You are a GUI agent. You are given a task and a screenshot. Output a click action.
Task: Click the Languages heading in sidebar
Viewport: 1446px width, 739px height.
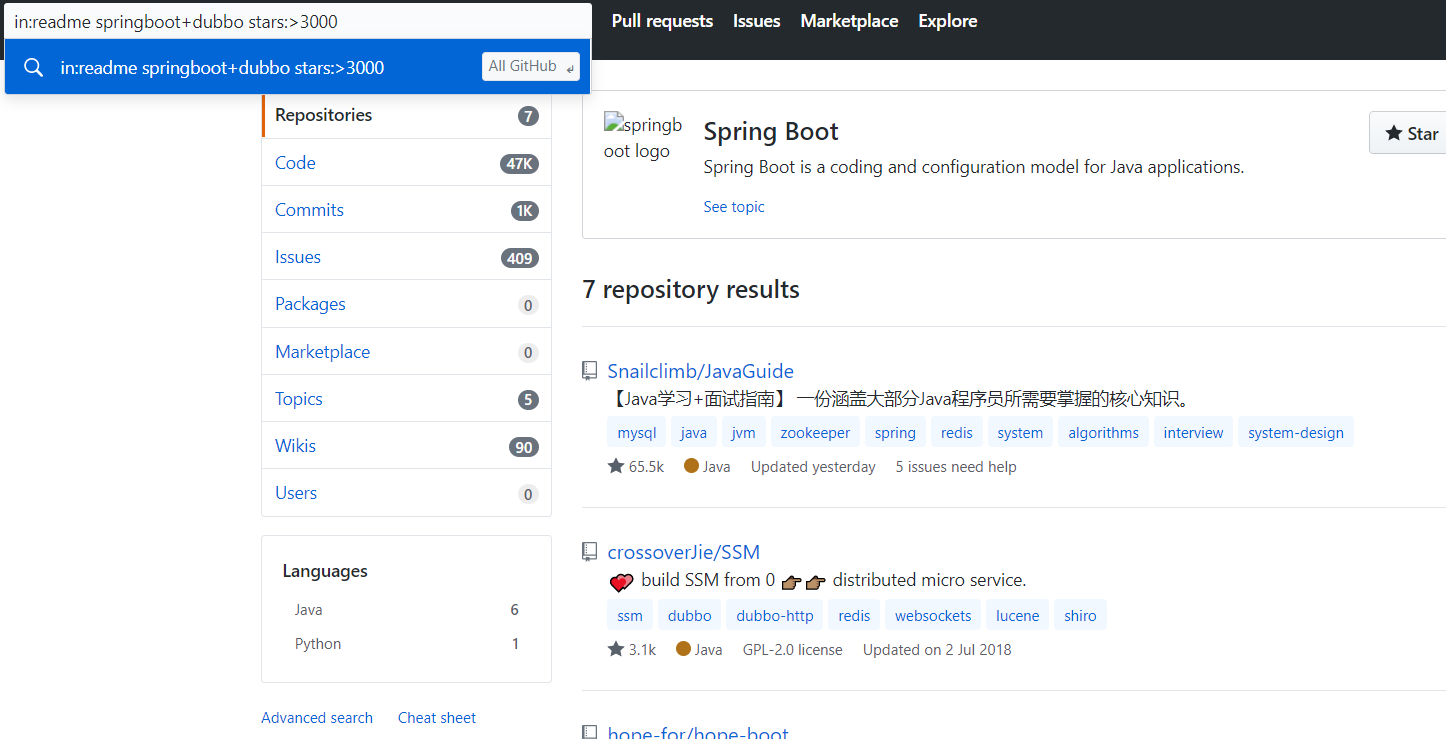point(325,571)
